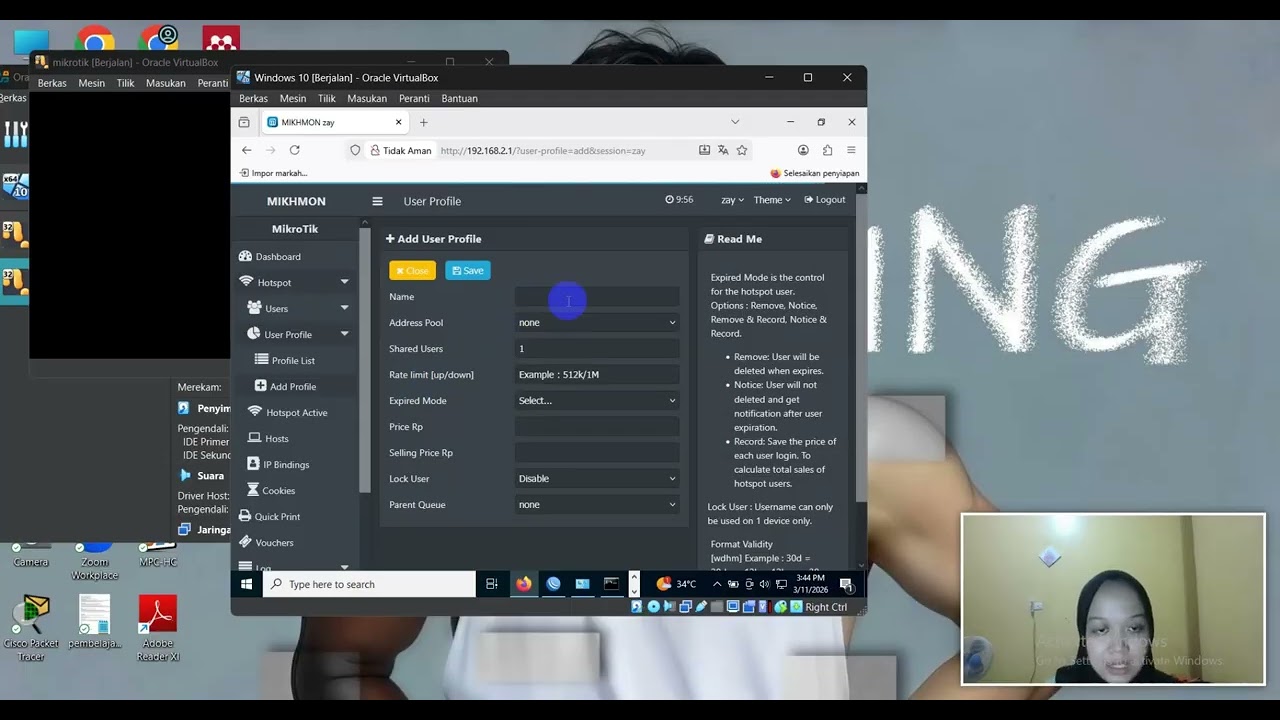This screenshot has width=1280, height=720.
Task: Open Quick Print from the sidebar
Action: pos(270,517)
